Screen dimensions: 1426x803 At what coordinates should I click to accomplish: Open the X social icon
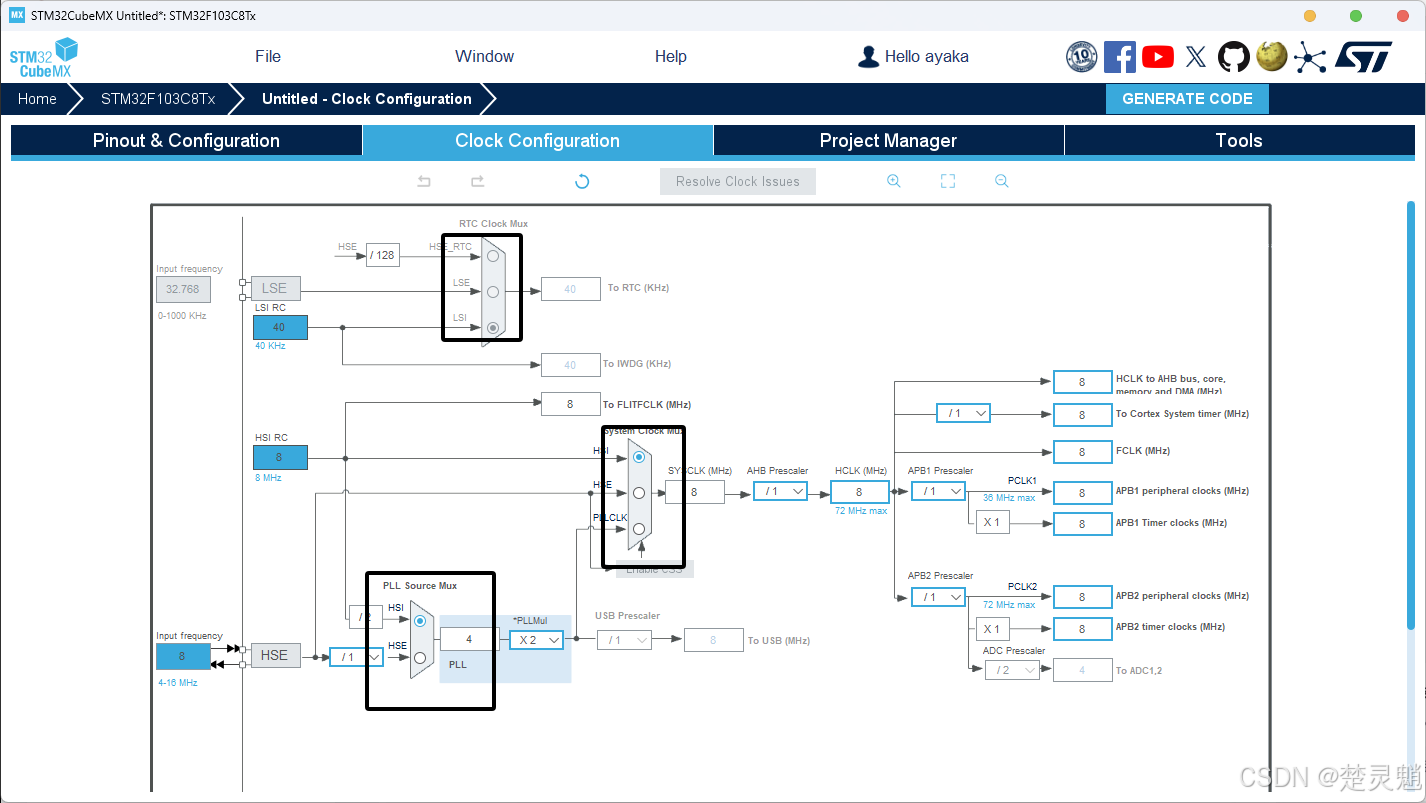(x=1196, y=57)
